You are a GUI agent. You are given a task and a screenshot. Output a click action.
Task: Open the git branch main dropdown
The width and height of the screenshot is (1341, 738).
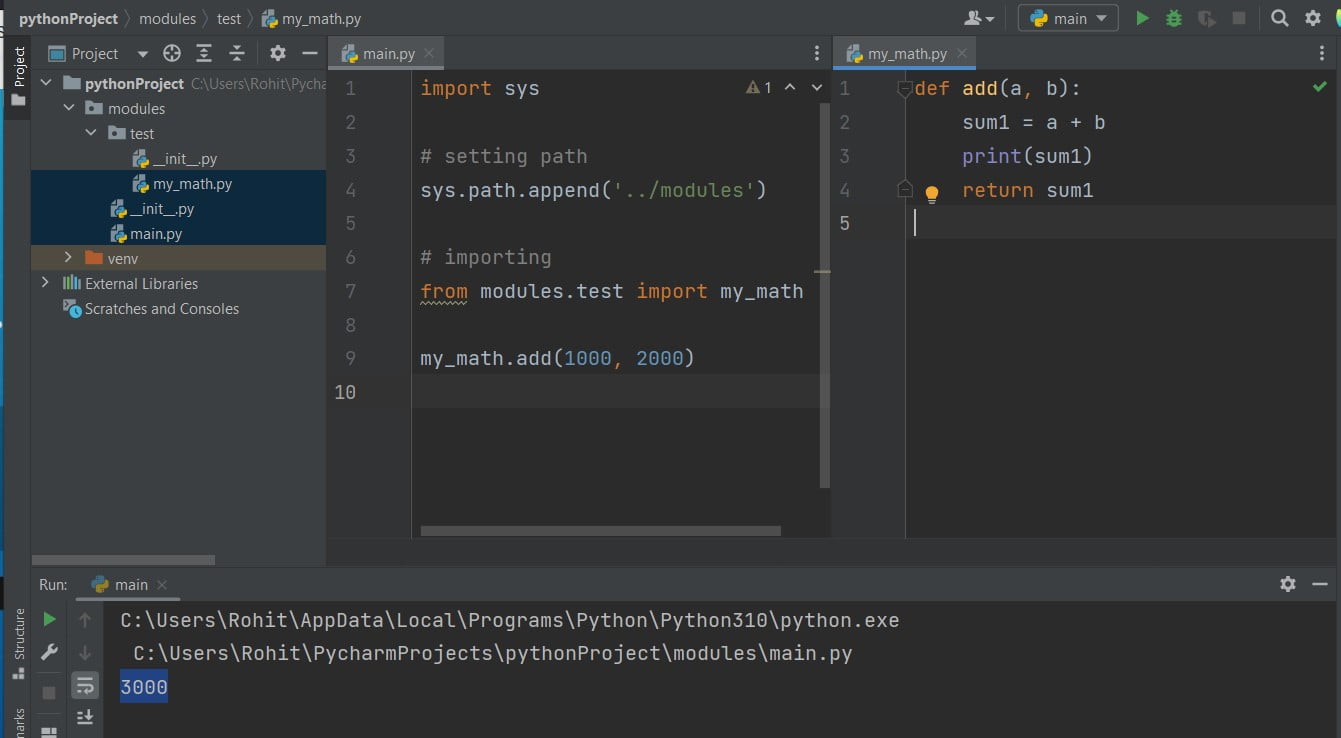[1067, 17]
